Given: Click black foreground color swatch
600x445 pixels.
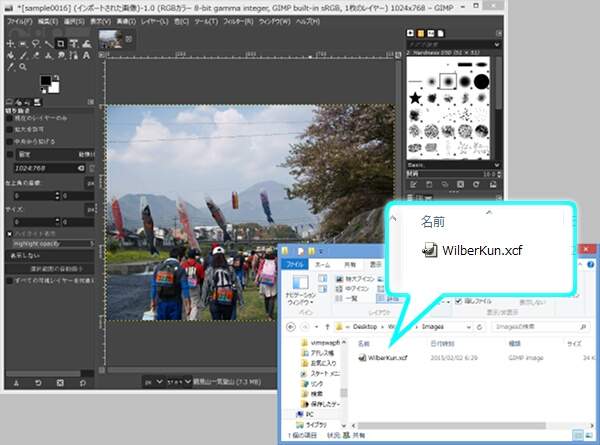Looking at the screenshot, I should pyautogui.click(x=46, y=80).
